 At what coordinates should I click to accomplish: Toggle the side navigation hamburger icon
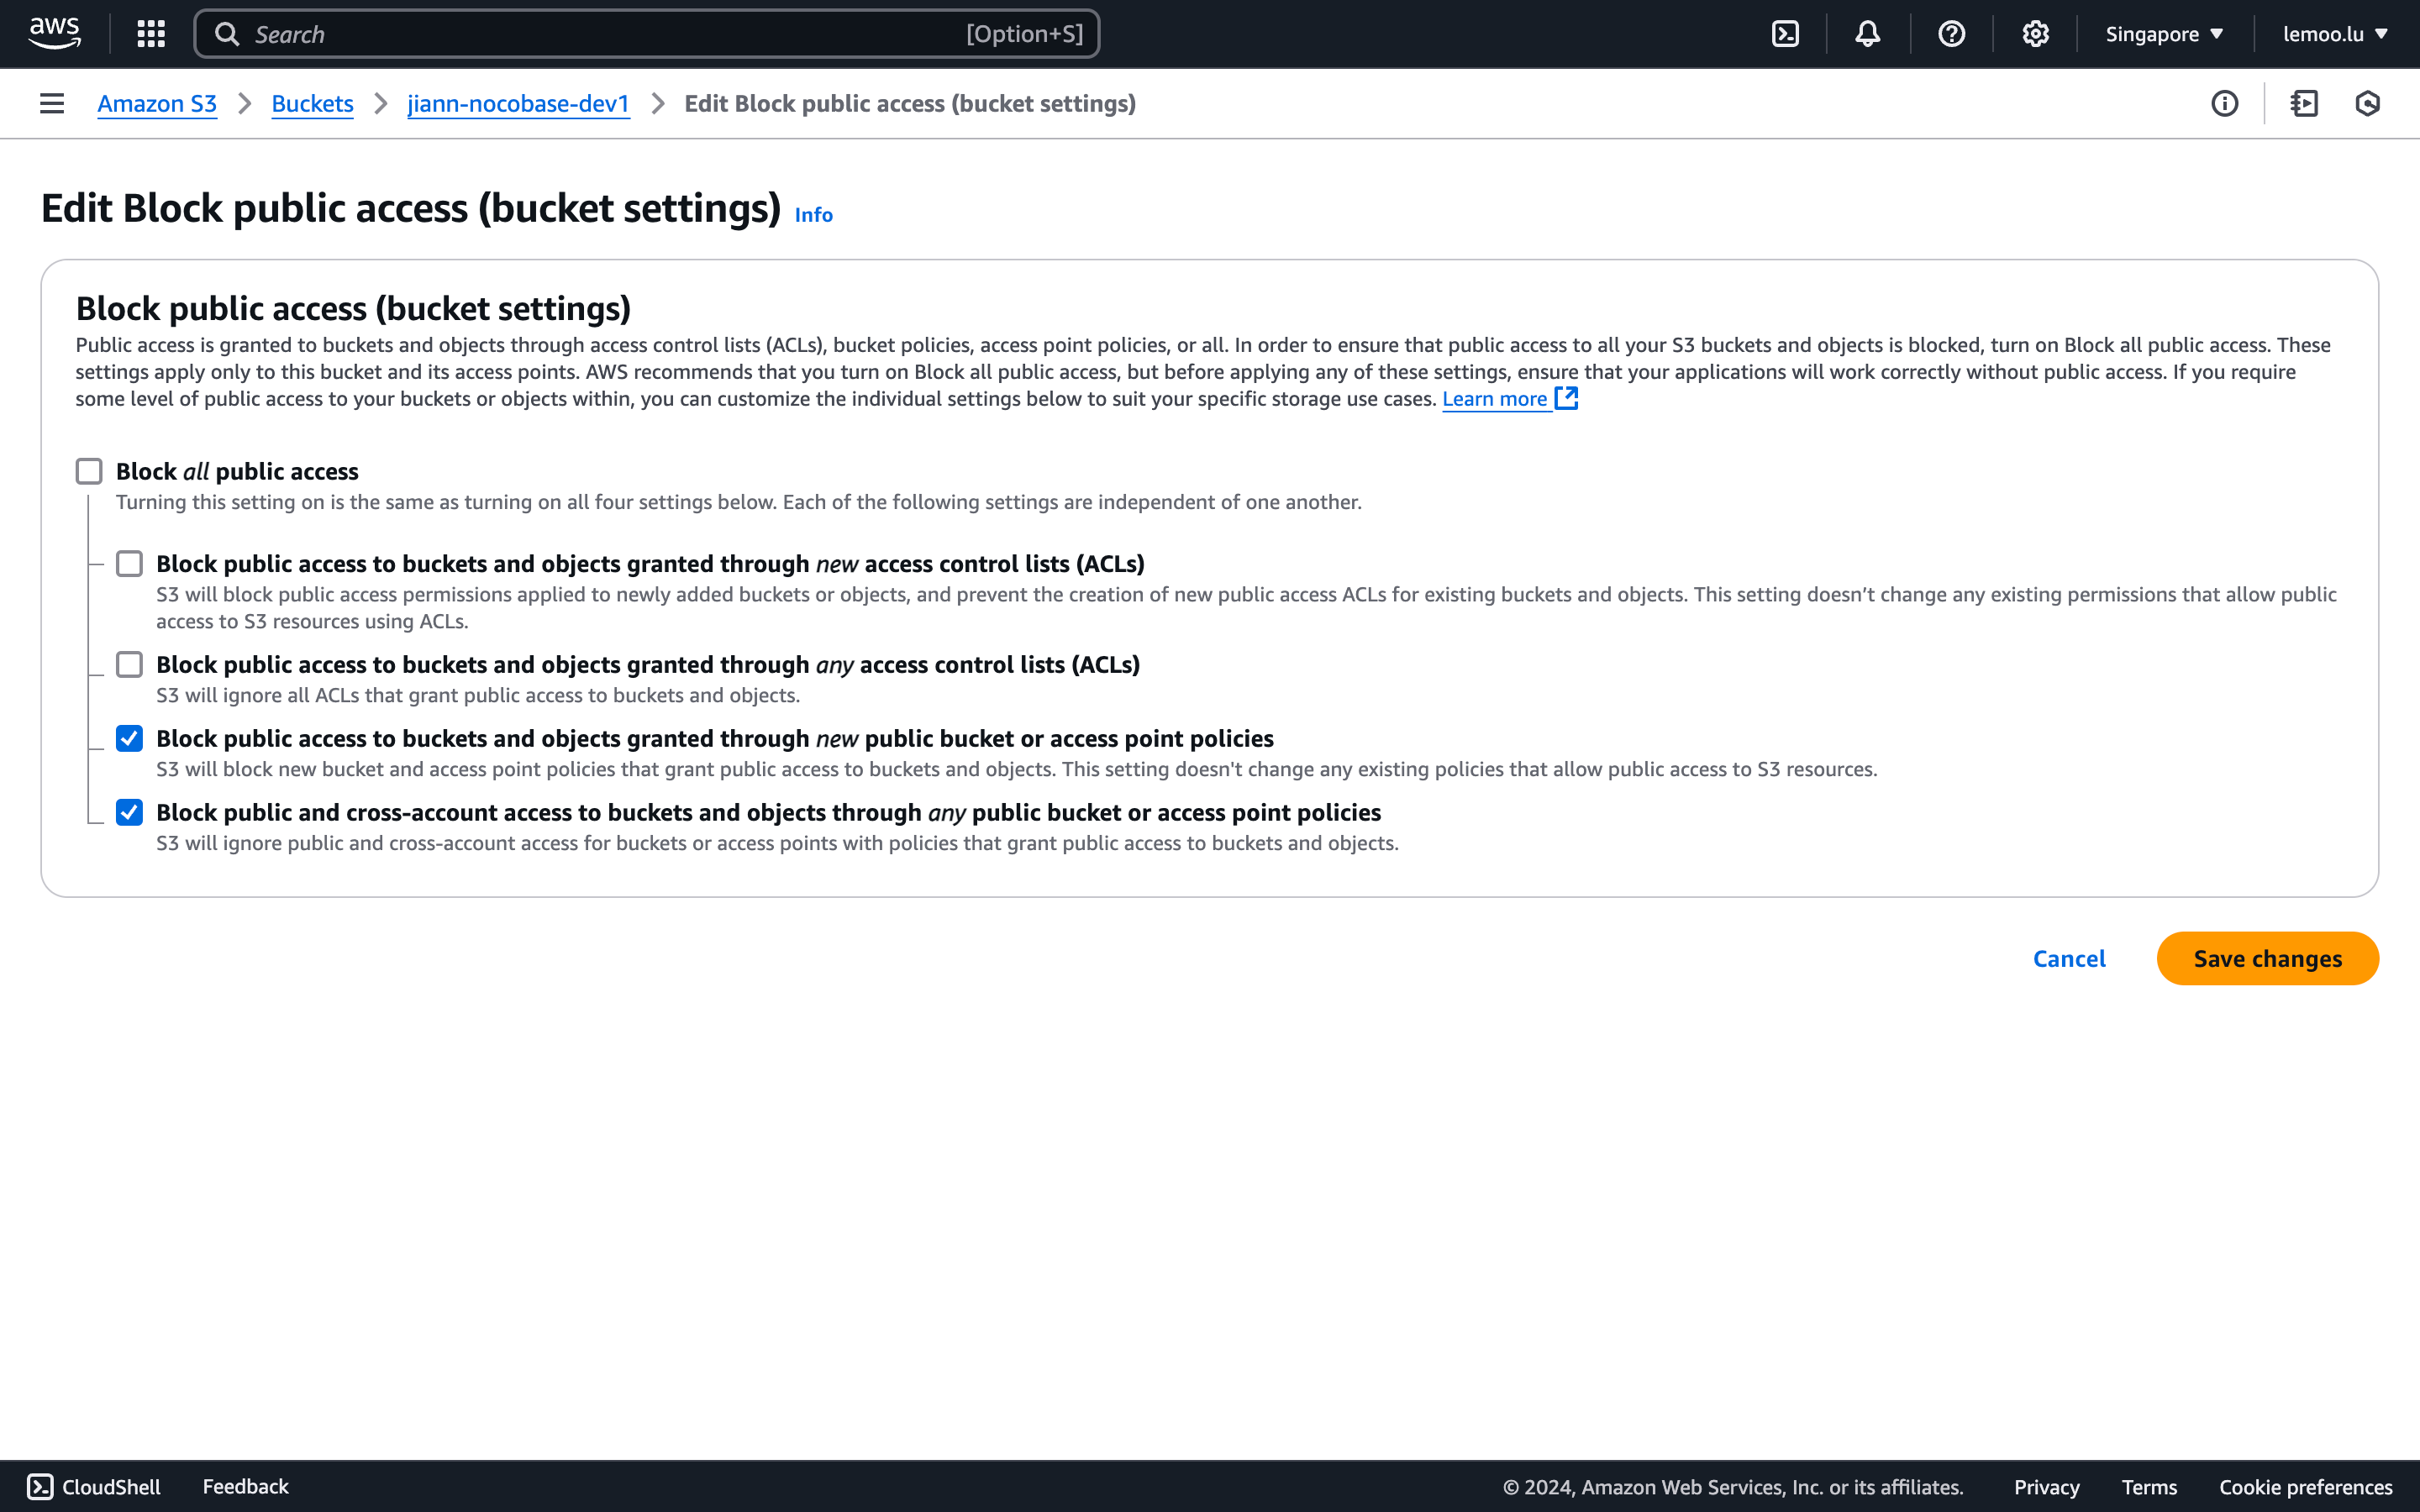pyautogui.click(x=52, y=103)
